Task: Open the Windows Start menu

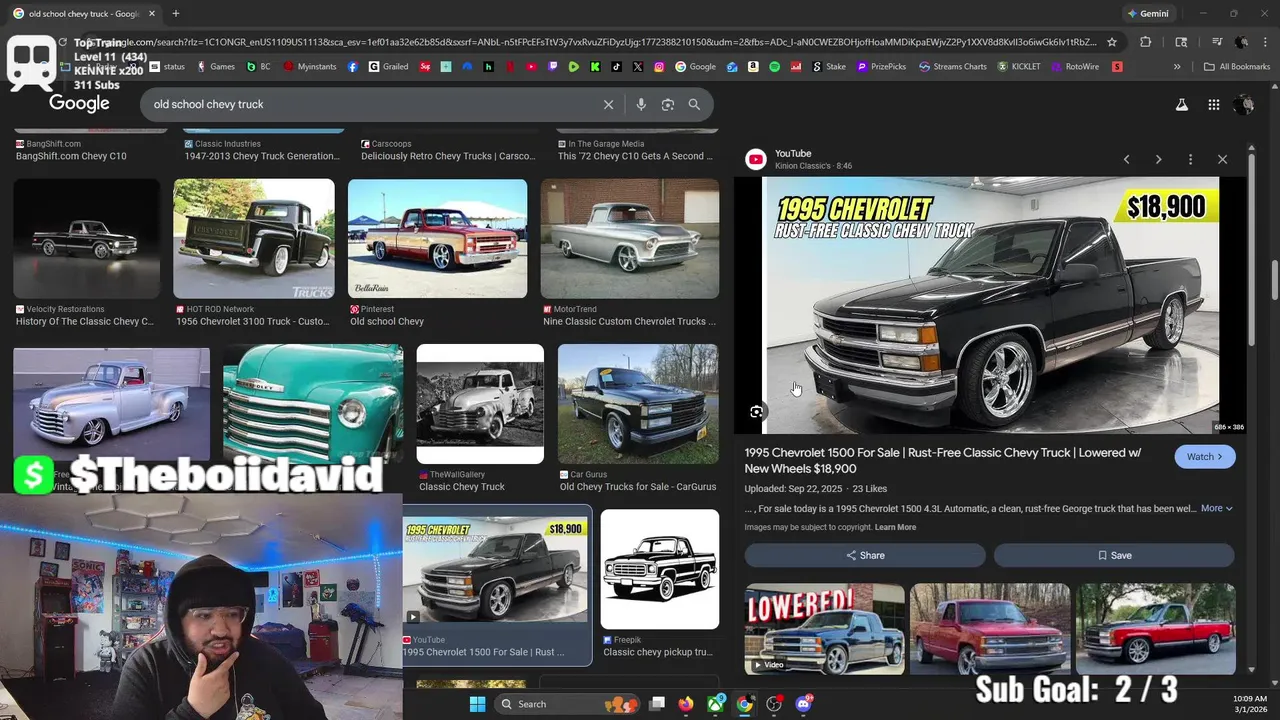Action: [x=478, y=704]
